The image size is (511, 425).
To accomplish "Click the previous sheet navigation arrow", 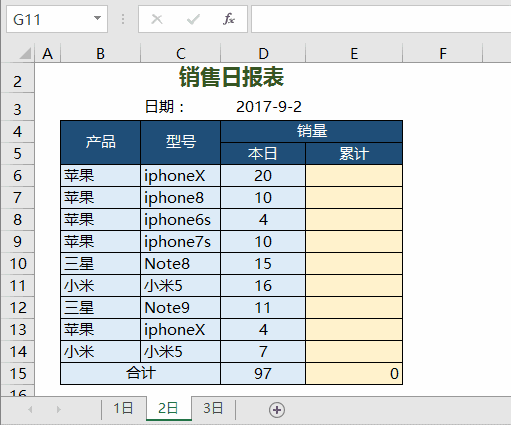I will pyautogui.click(x=30, y=409).
